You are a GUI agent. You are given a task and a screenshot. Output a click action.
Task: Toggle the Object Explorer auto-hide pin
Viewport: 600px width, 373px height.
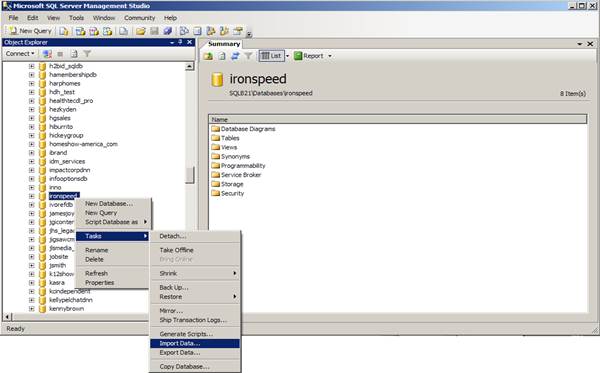click(180, 42)
